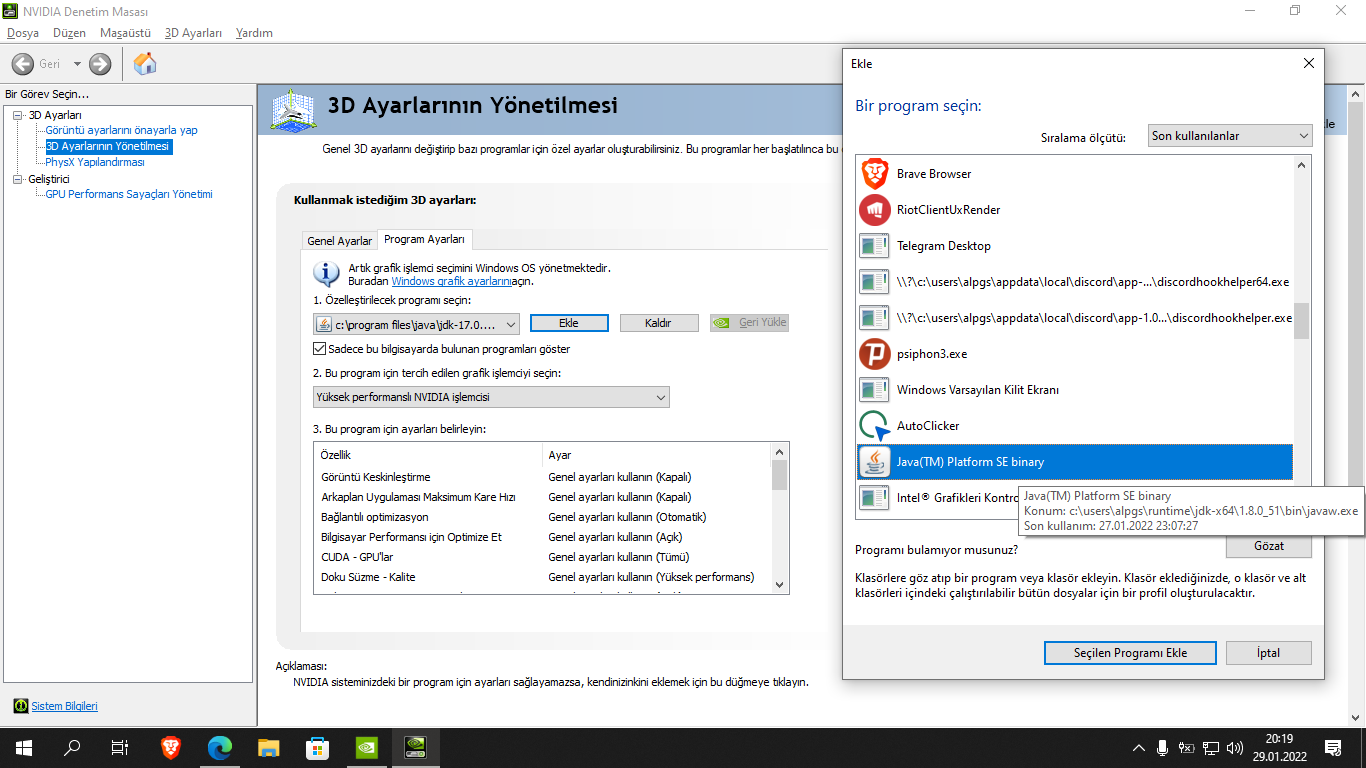Viewport: 1366px width, 768px height.
Task: Open the notification center icon
Action: 1333,748
